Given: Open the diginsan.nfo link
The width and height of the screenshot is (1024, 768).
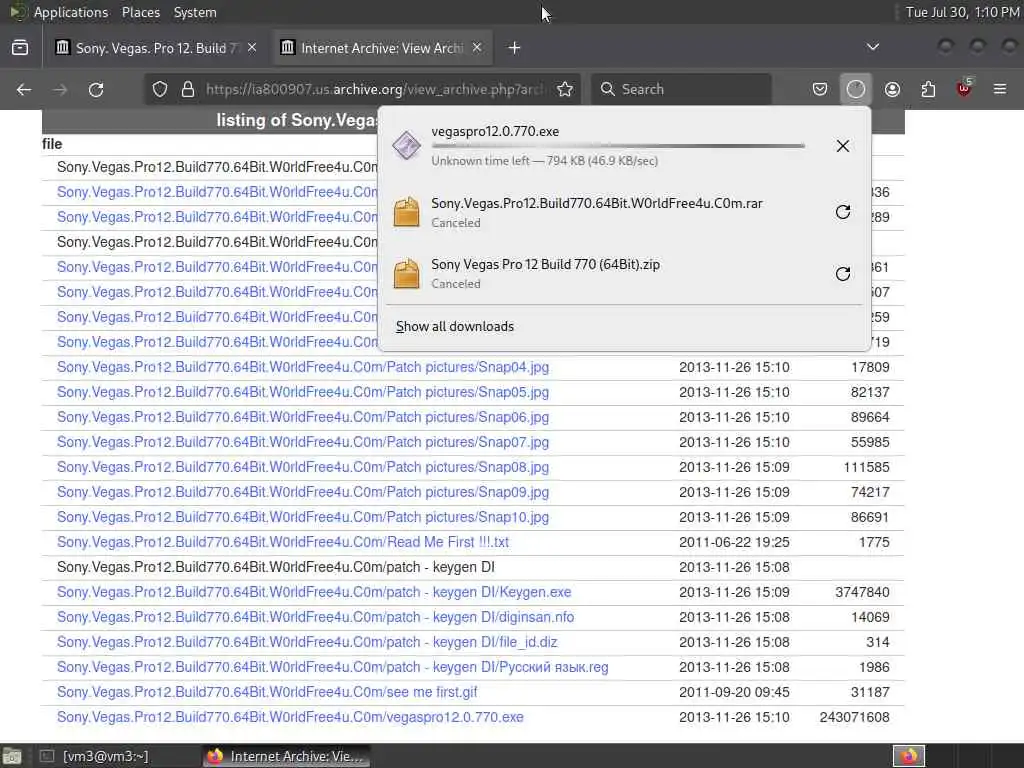Looking at the screenshot, I should pyautogui.click(x=315, y=617).
